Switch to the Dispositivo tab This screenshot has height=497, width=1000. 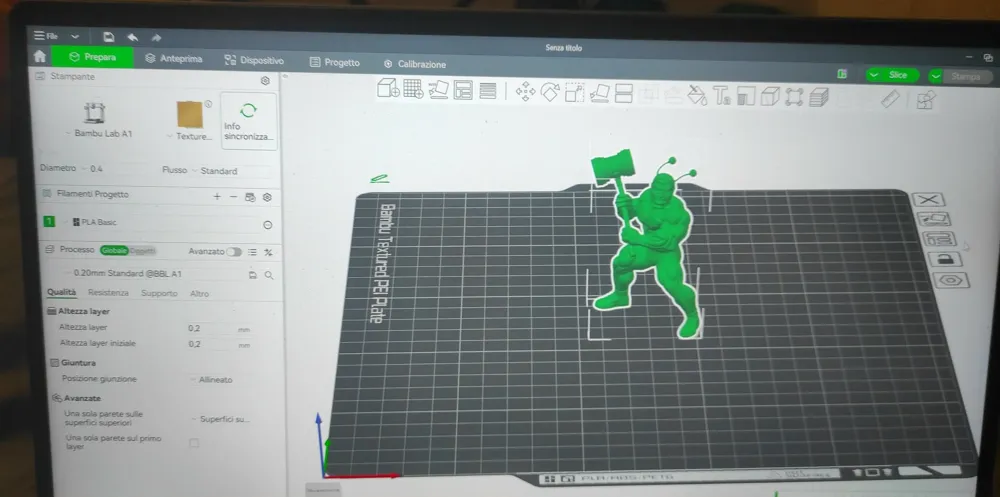[x=254, y=61]
